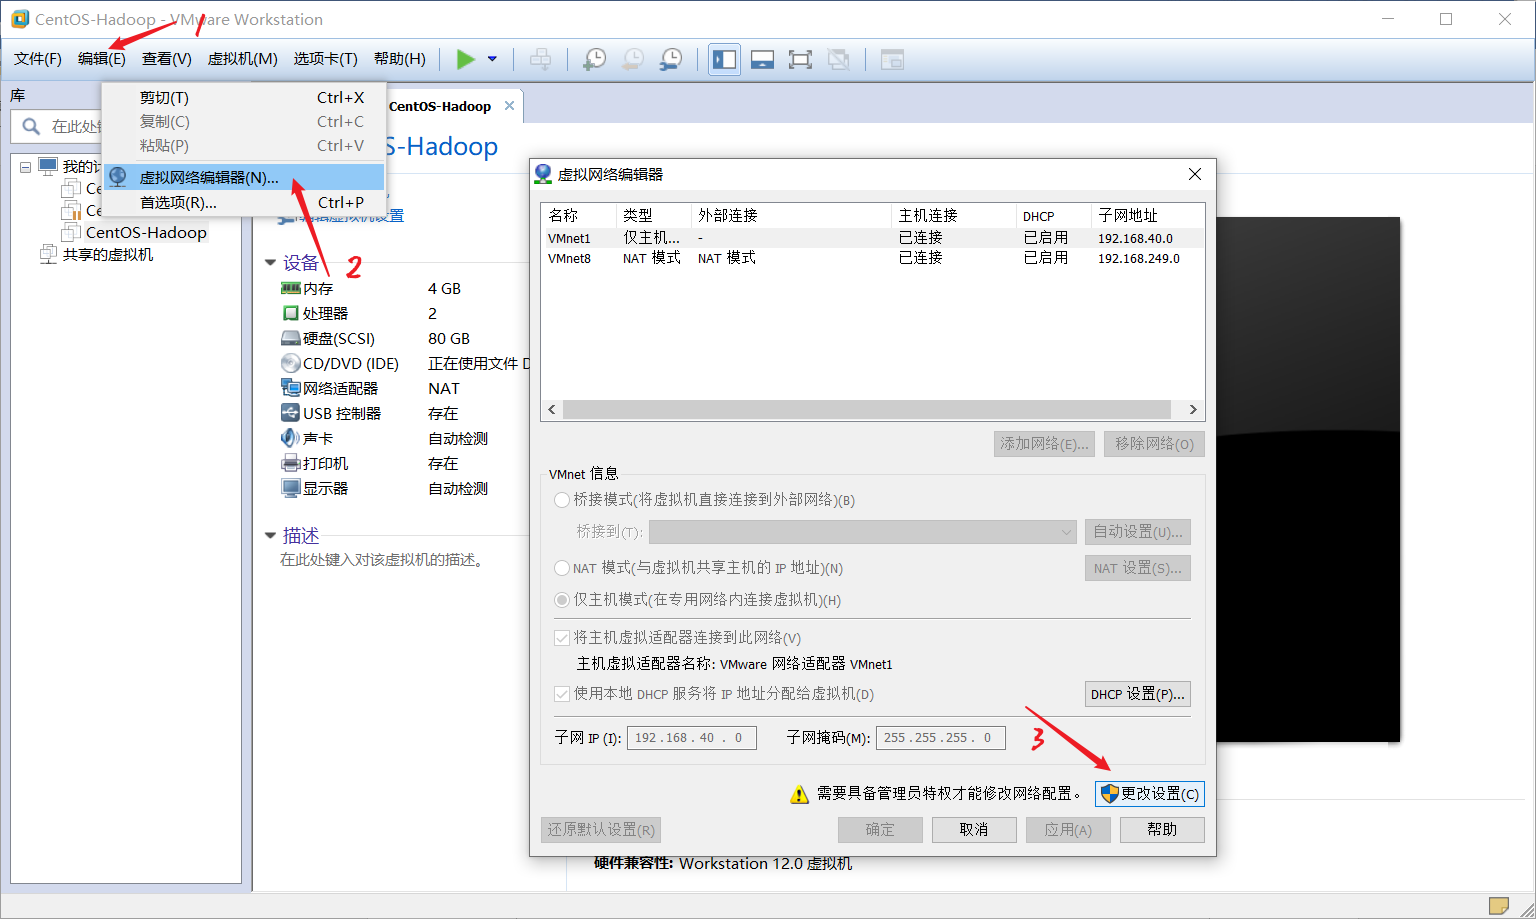Toggle the 使用本地 DHCP 服务 checkbox
Viewport: 1536px width, 919px height.
click(562, 694)
